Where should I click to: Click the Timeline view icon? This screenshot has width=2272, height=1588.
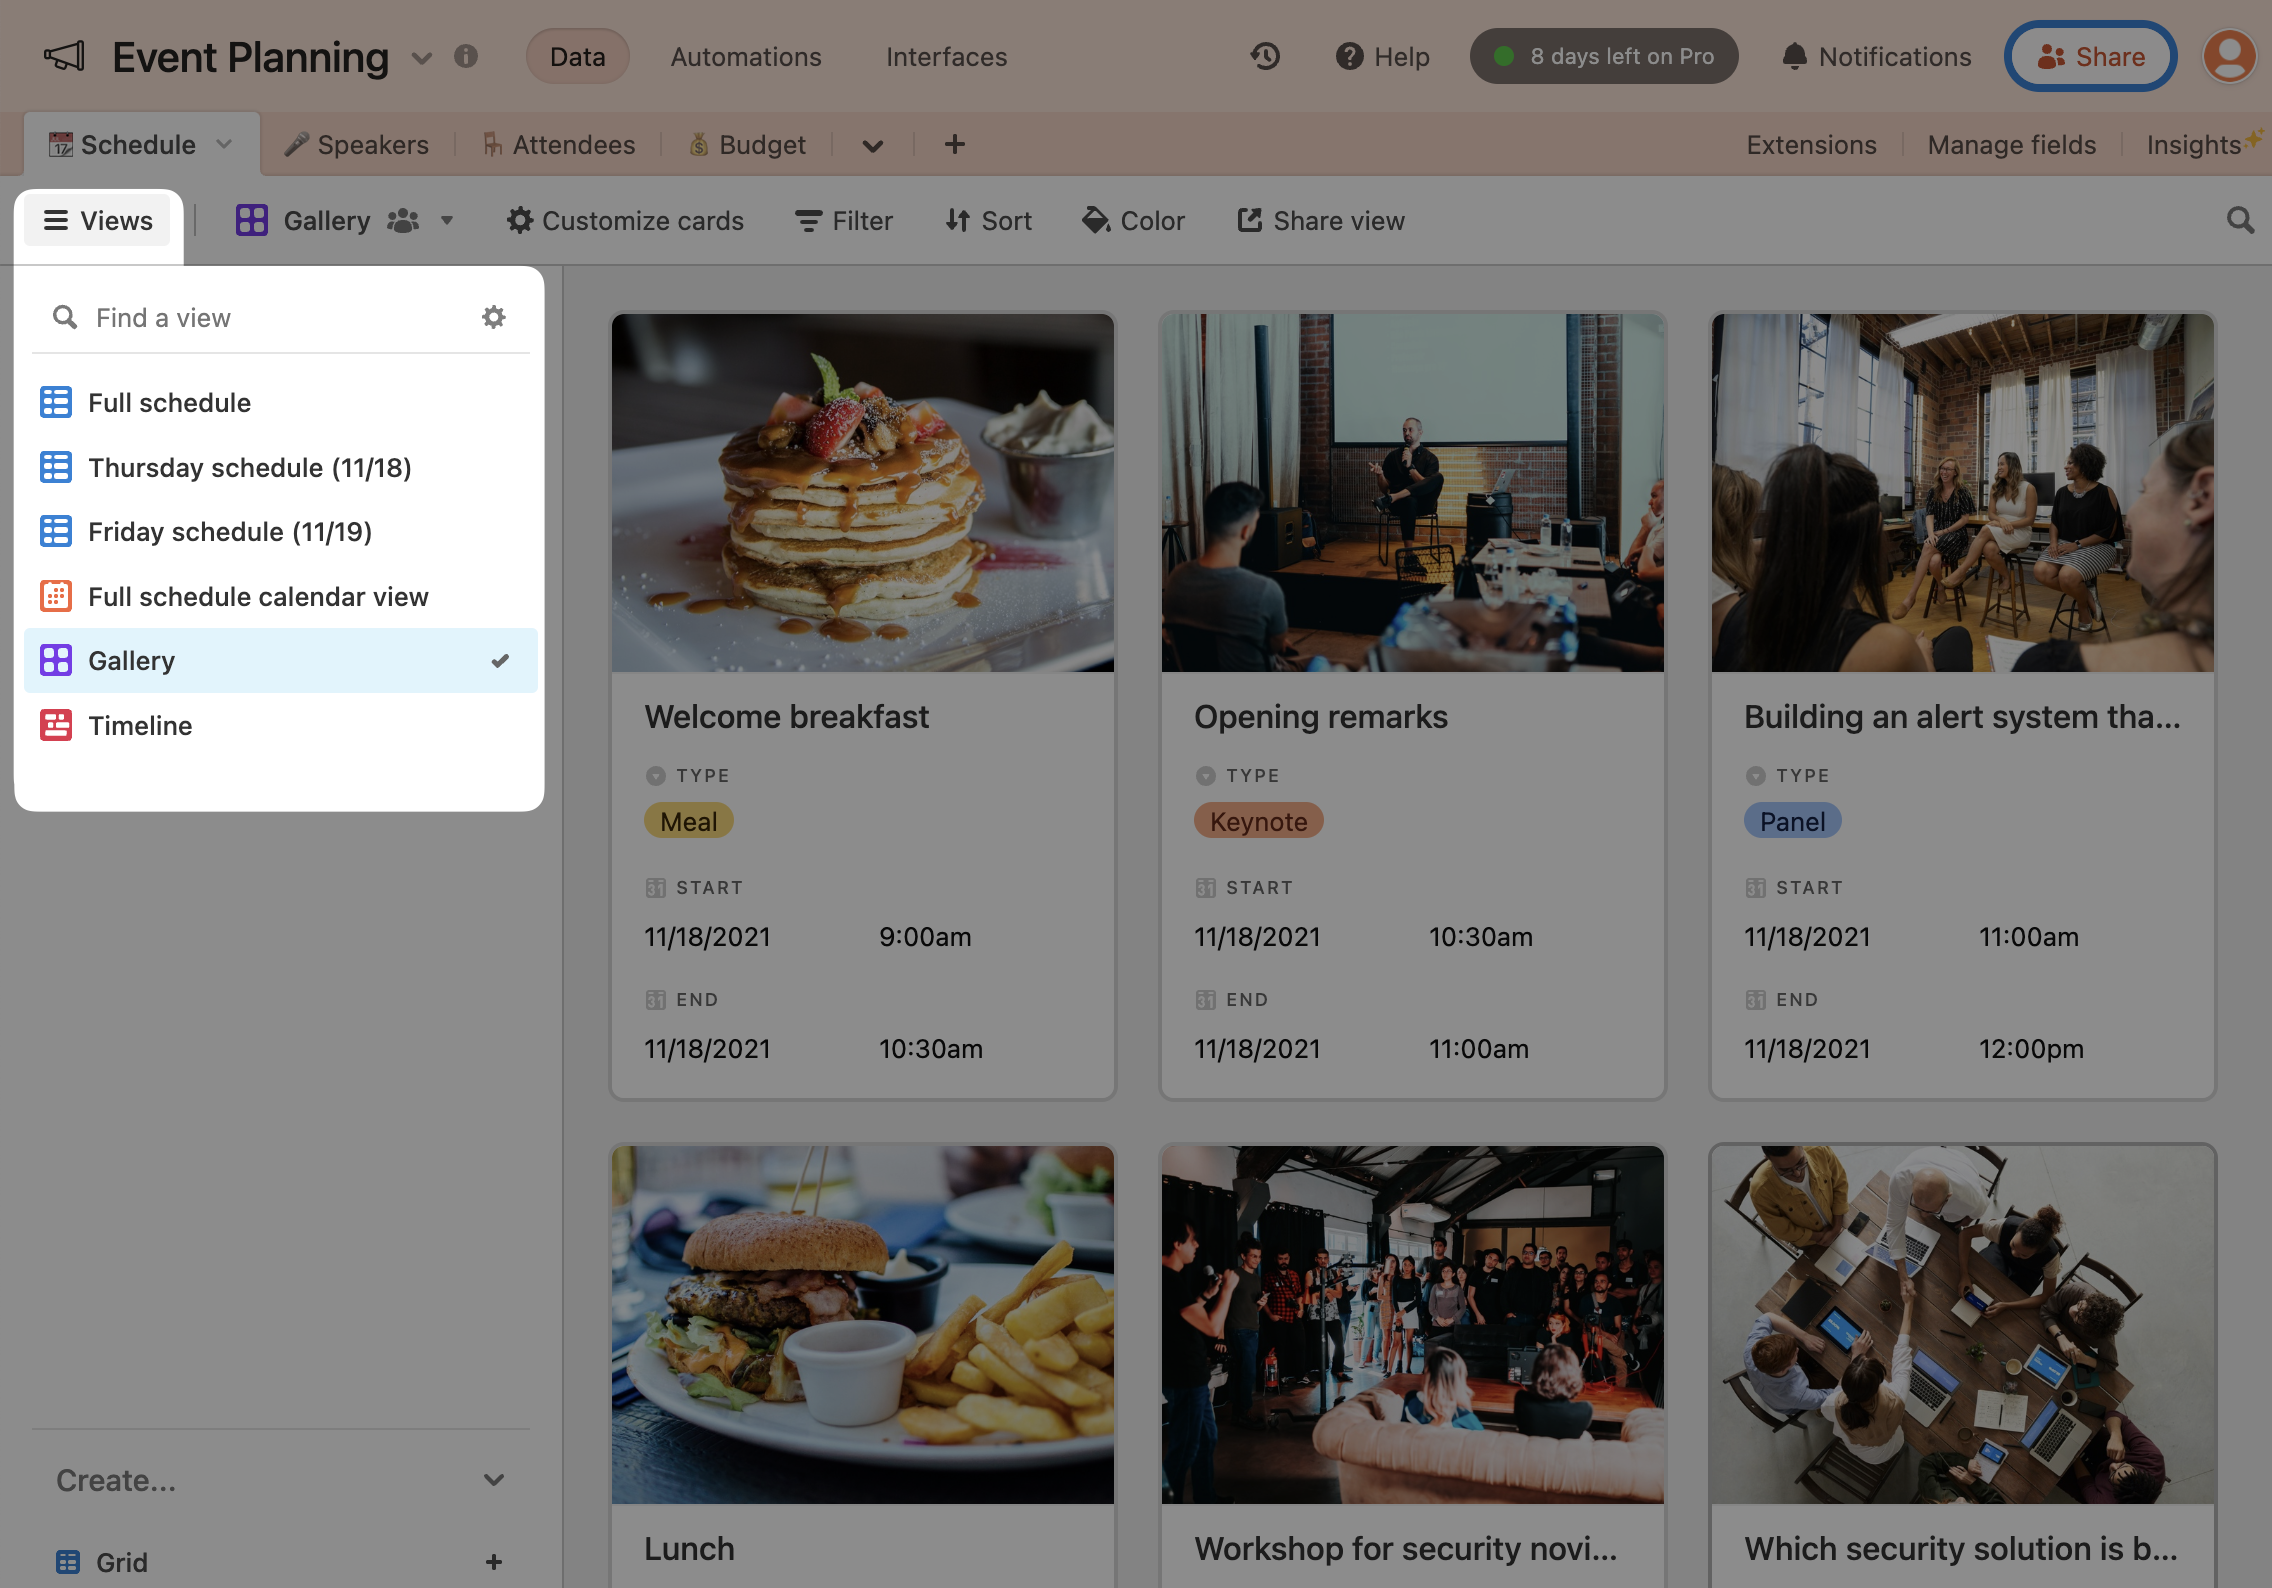(x=56, y=725)
